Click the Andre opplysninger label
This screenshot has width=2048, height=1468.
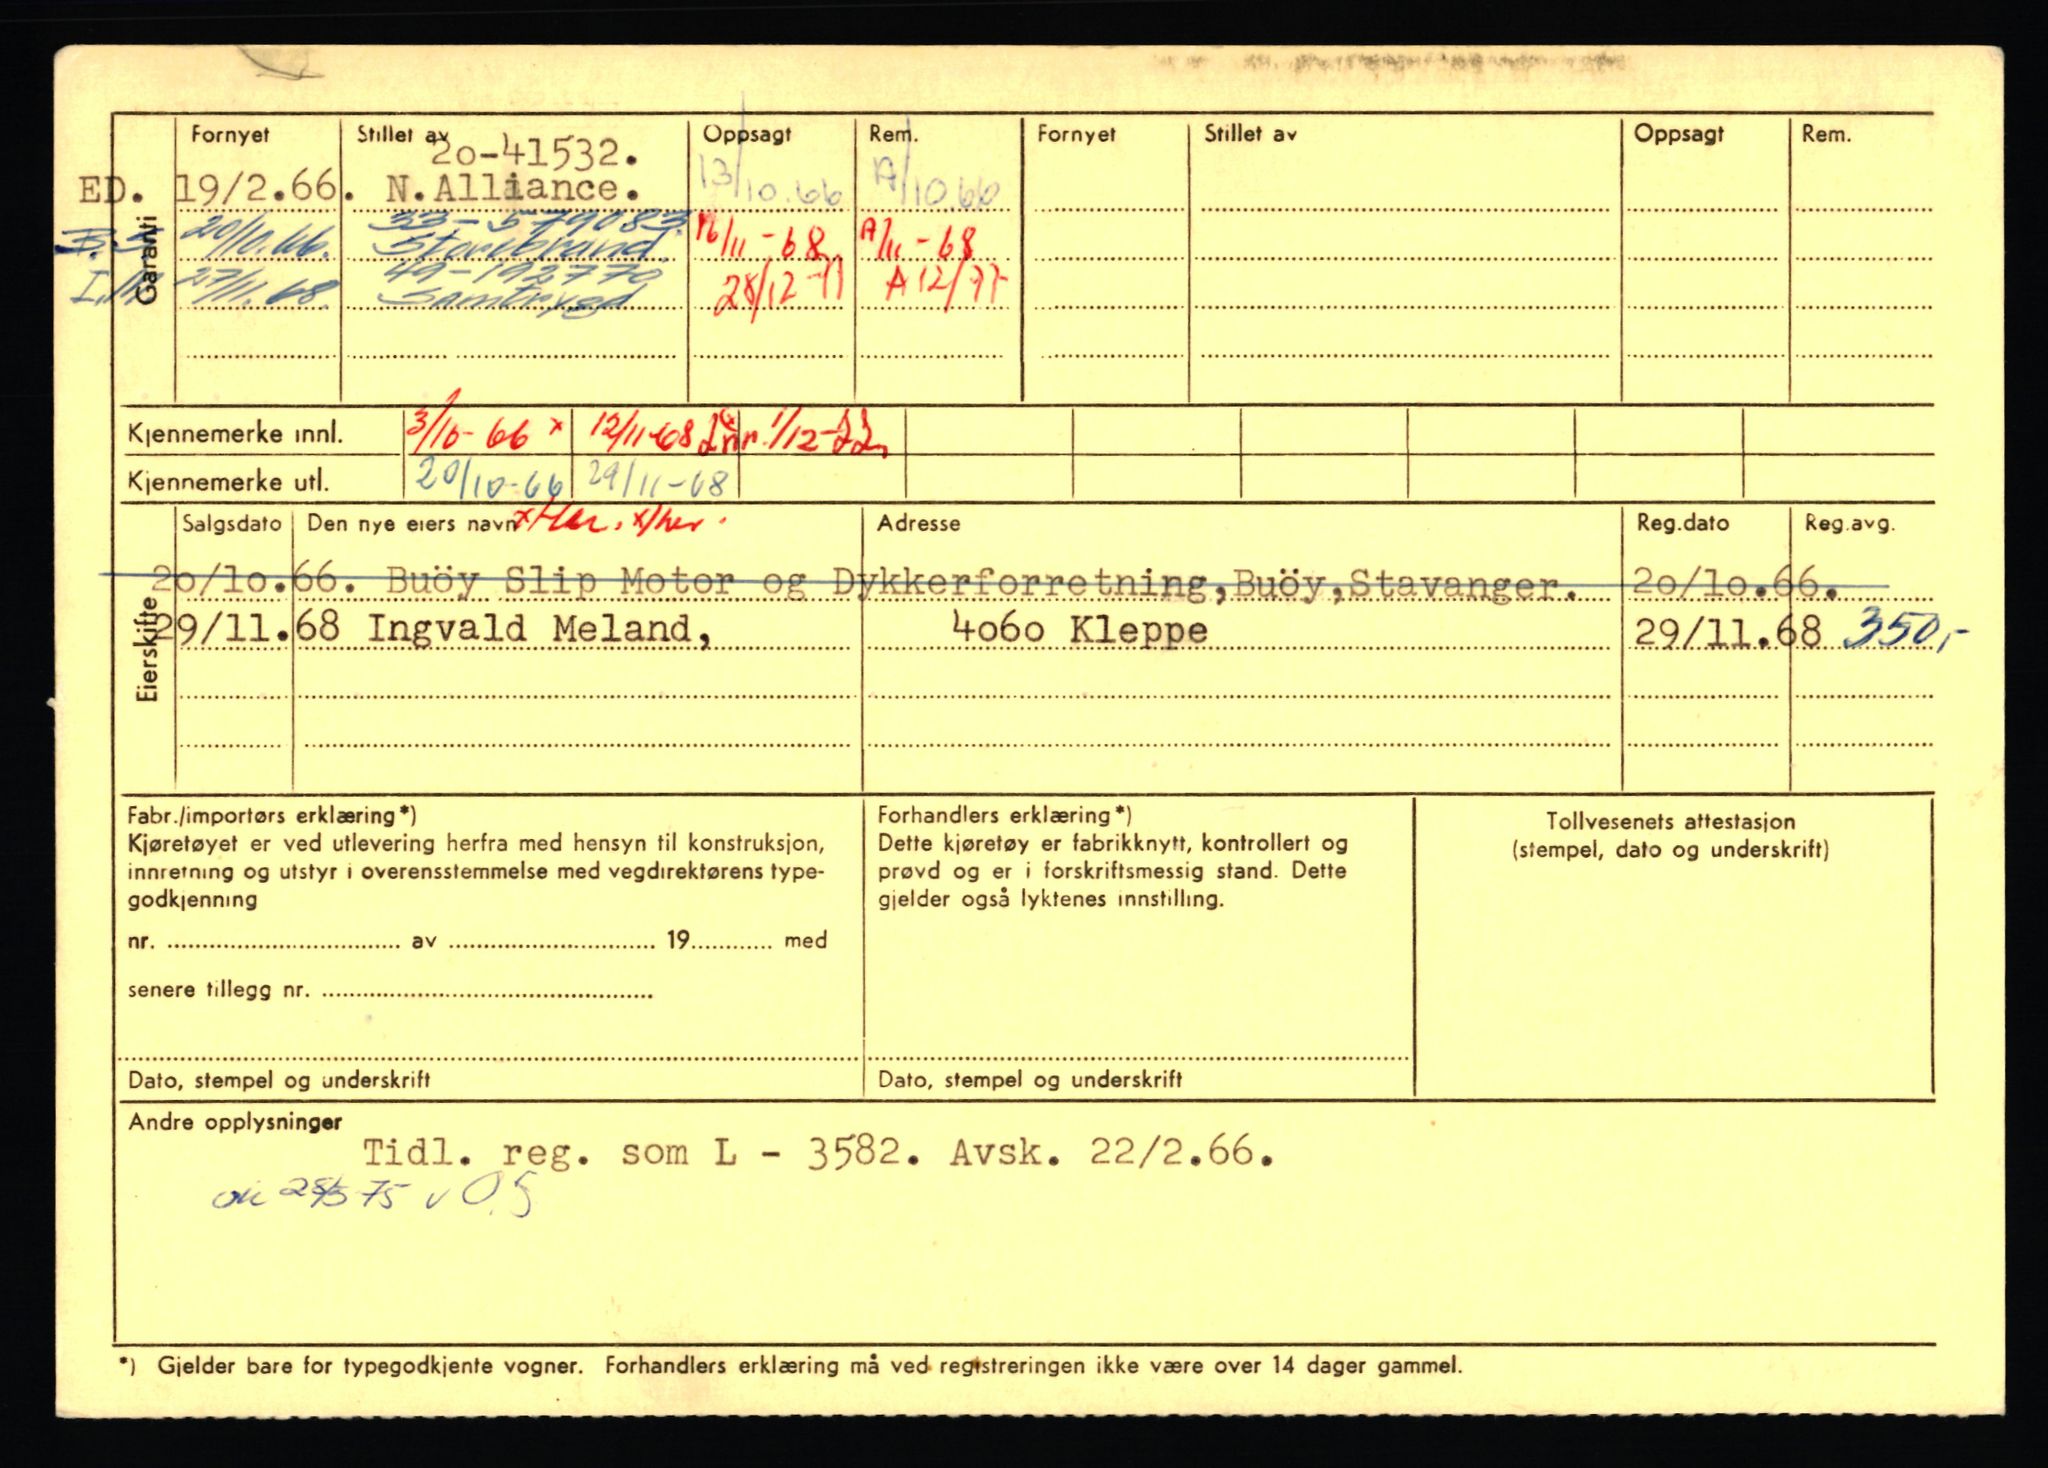(235, 1122)
